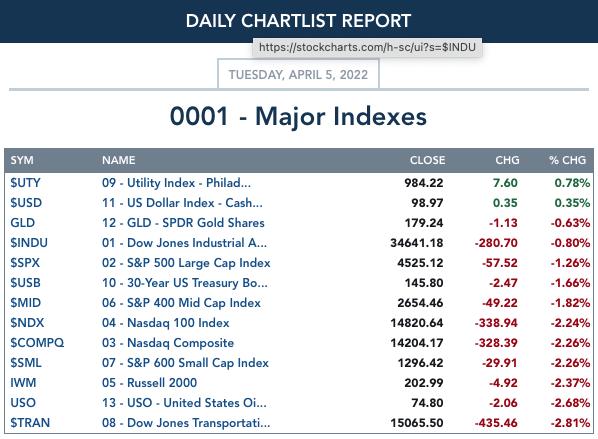The width and height of the screenshot is (598, 439).
Task: Click the NAME column header
Action: coord(118,160)
